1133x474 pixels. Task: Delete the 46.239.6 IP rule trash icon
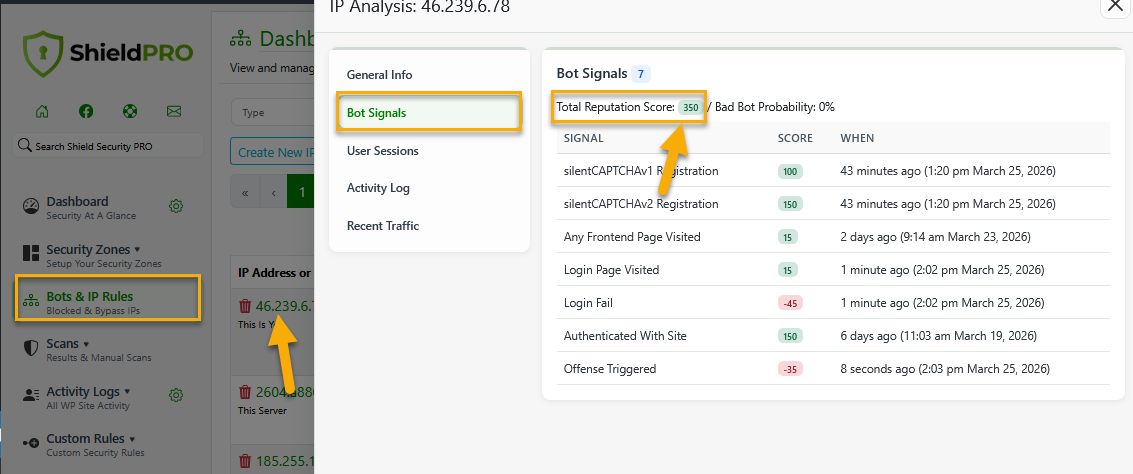245,306
